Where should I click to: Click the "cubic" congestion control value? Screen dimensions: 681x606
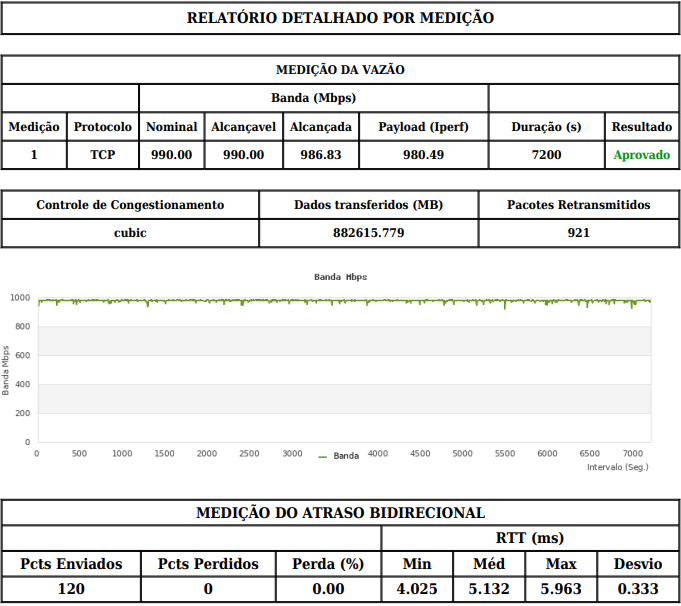pyautogui.click(x=130, y=233)
